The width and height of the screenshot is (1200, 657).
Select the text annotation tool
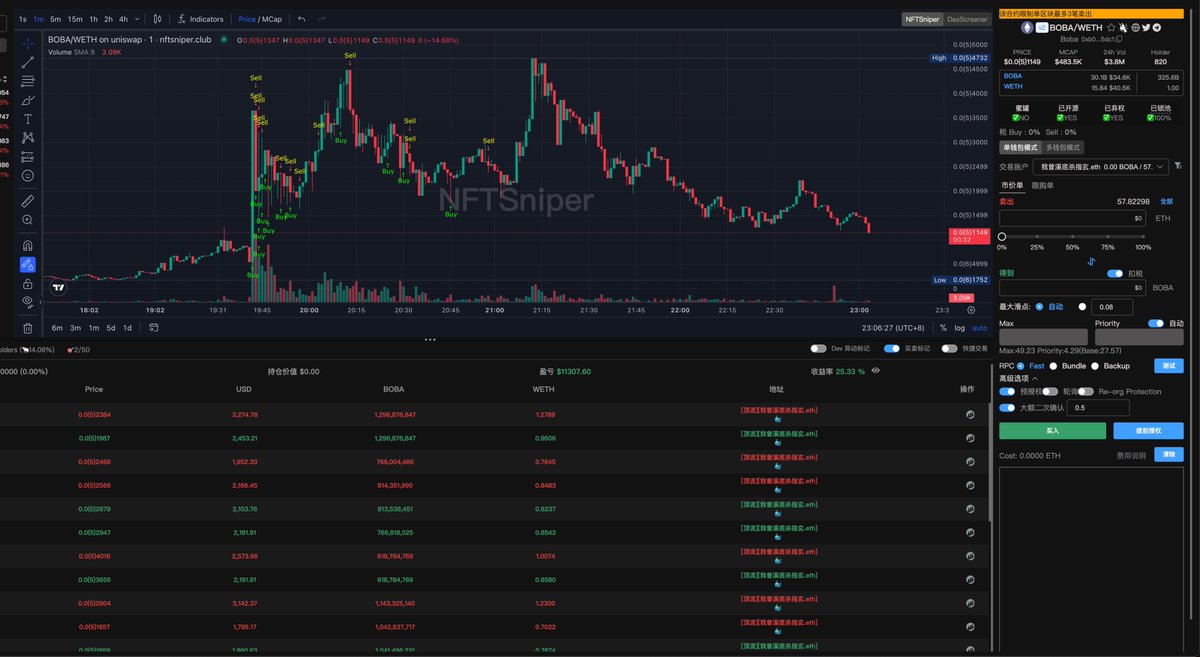coord(28,118)
